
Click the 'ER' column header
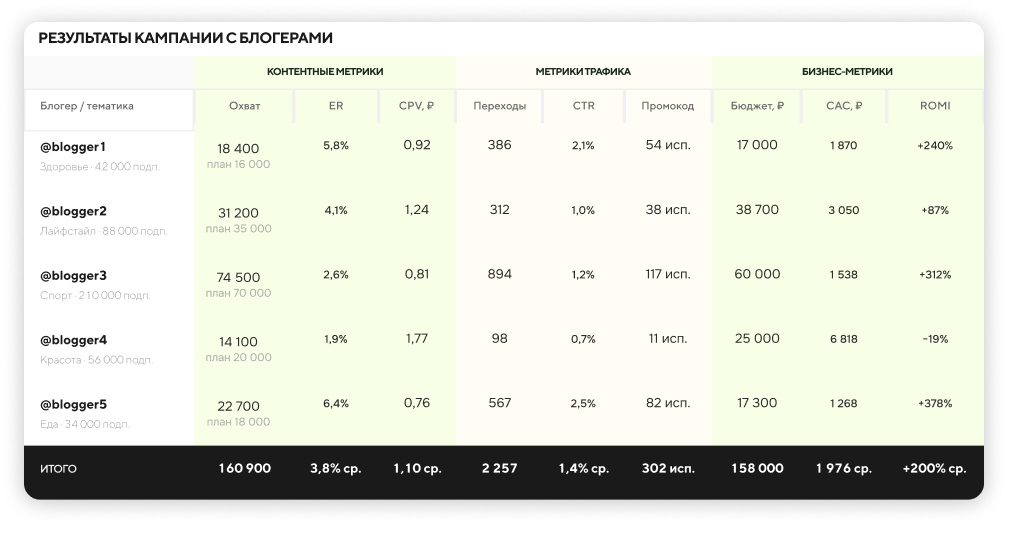point(336,106)
